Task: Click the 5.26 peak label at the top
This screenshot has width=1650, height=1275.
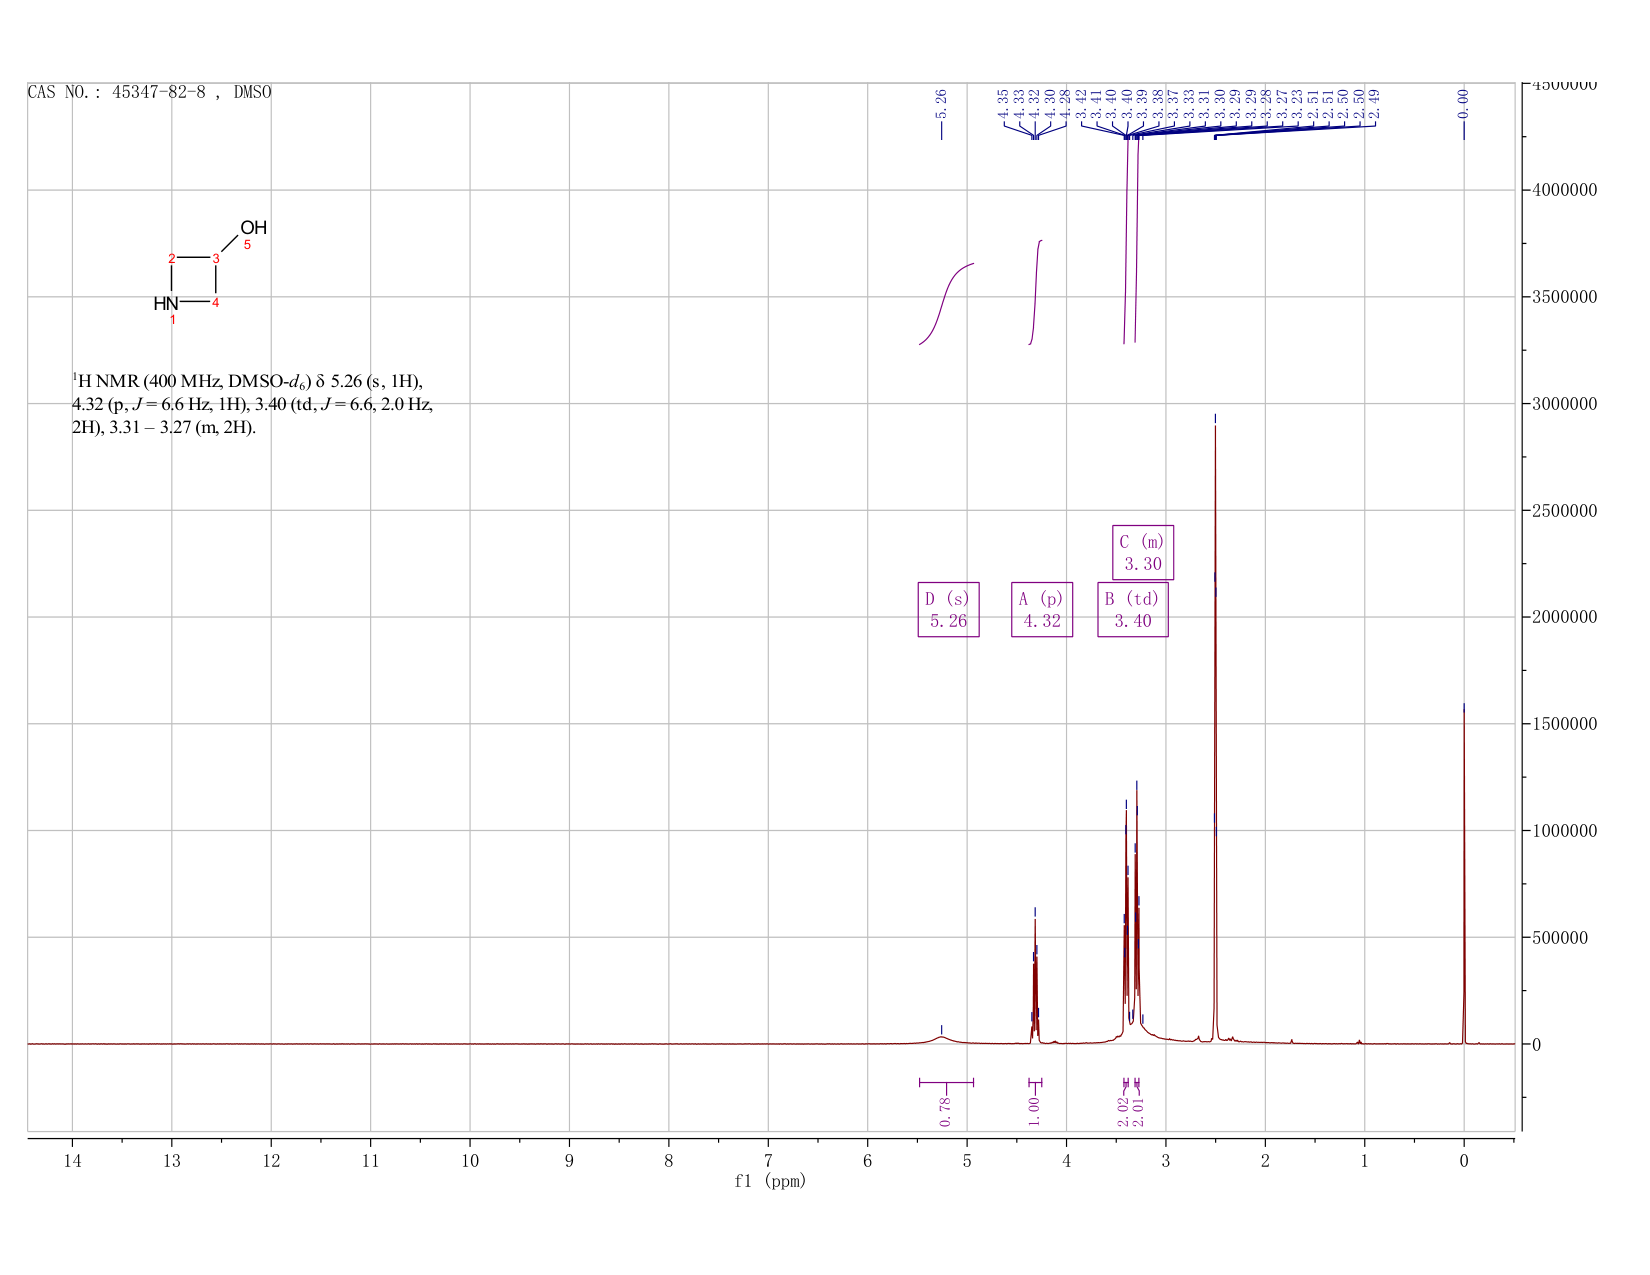Action: tap(941, 103)
